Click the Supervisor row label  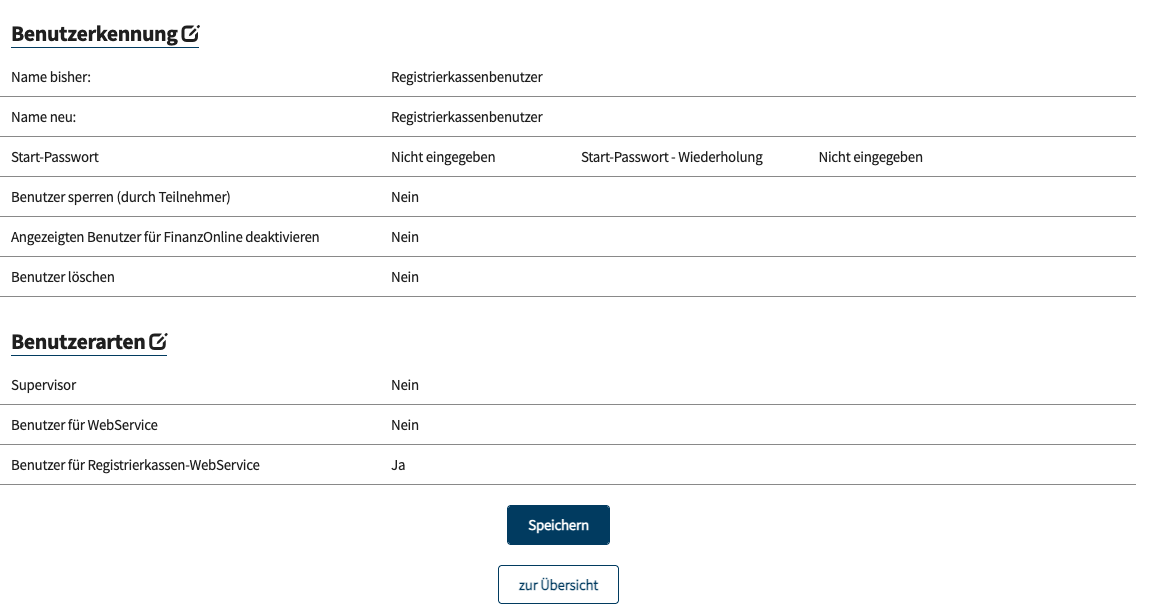click(x=43, y=385)
